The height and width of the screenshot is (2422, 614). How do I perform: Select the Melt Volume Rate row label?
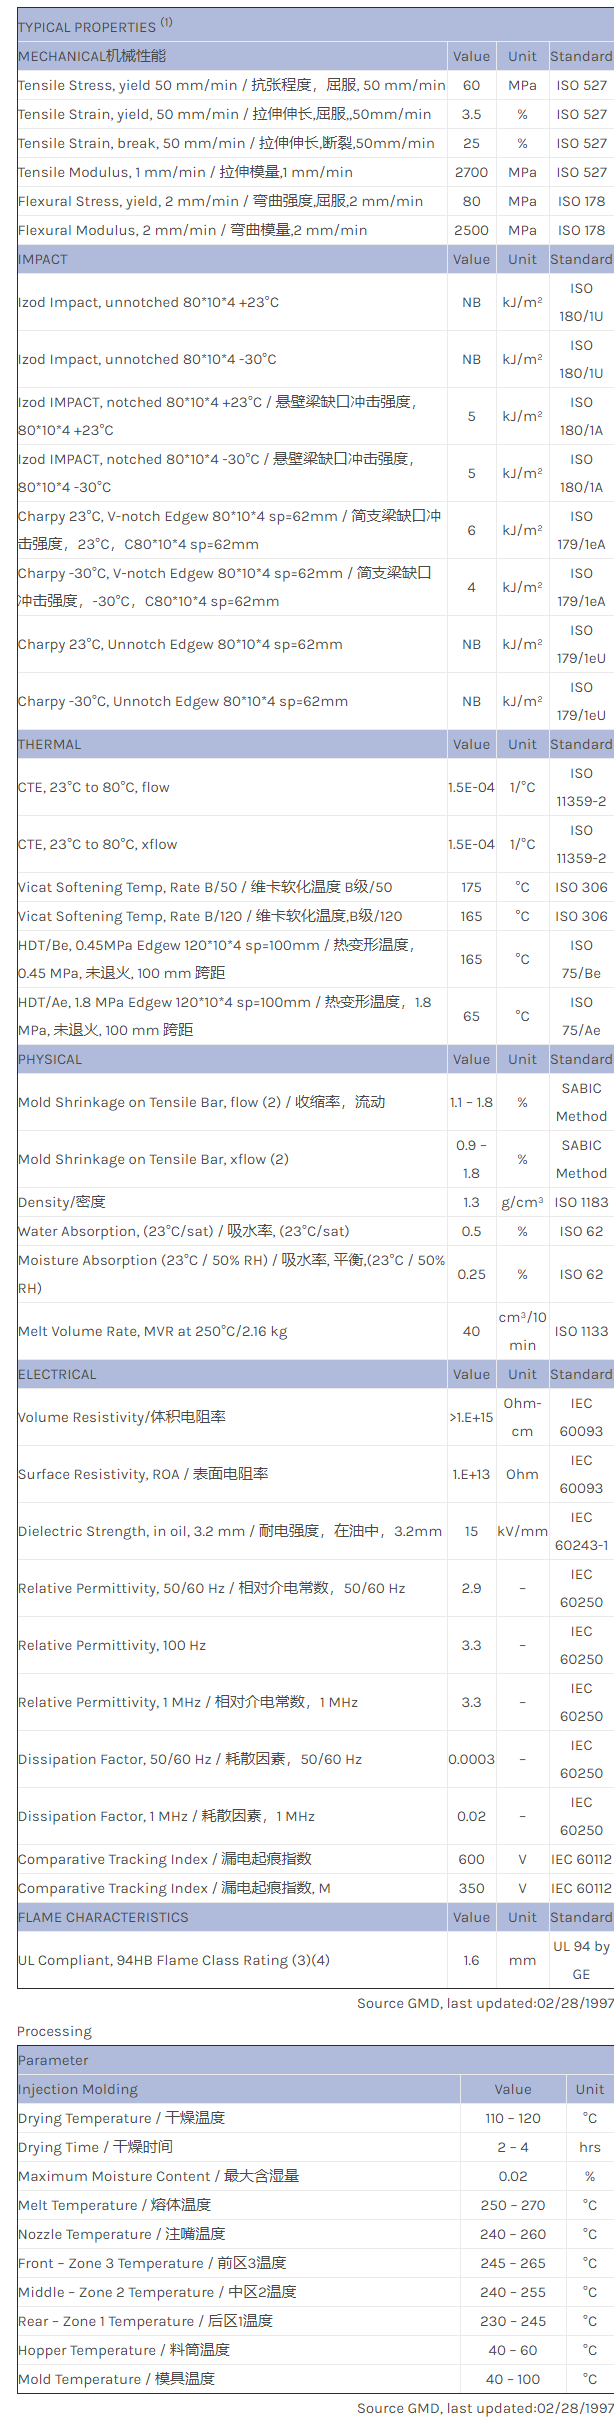(152, 1332)
